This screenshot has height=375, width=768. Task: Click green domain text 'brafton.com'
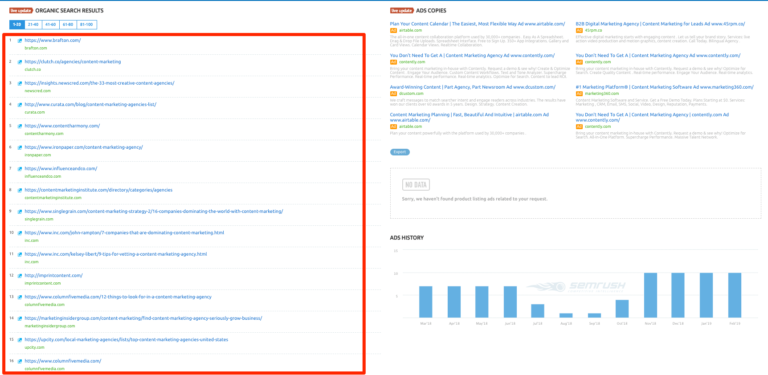[x=36, y=48]
